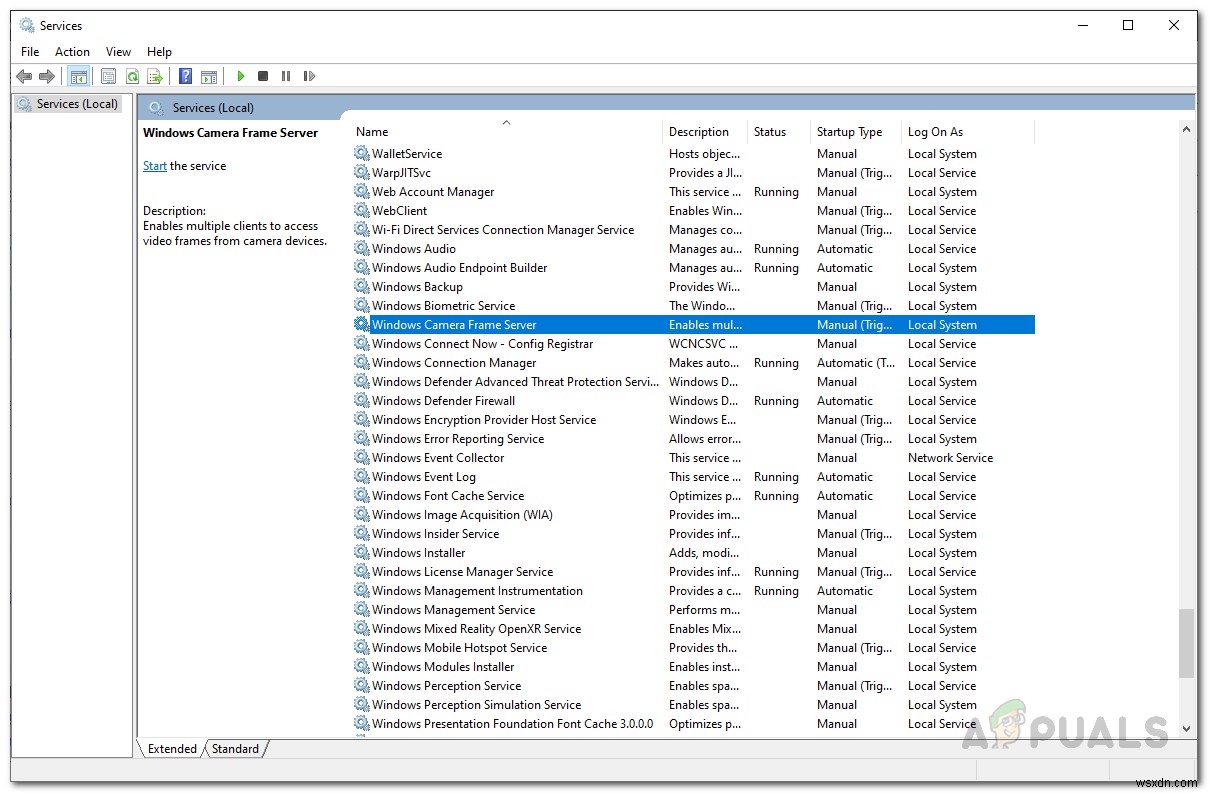Click the Restart Service toolbar icon

[309, 76]
